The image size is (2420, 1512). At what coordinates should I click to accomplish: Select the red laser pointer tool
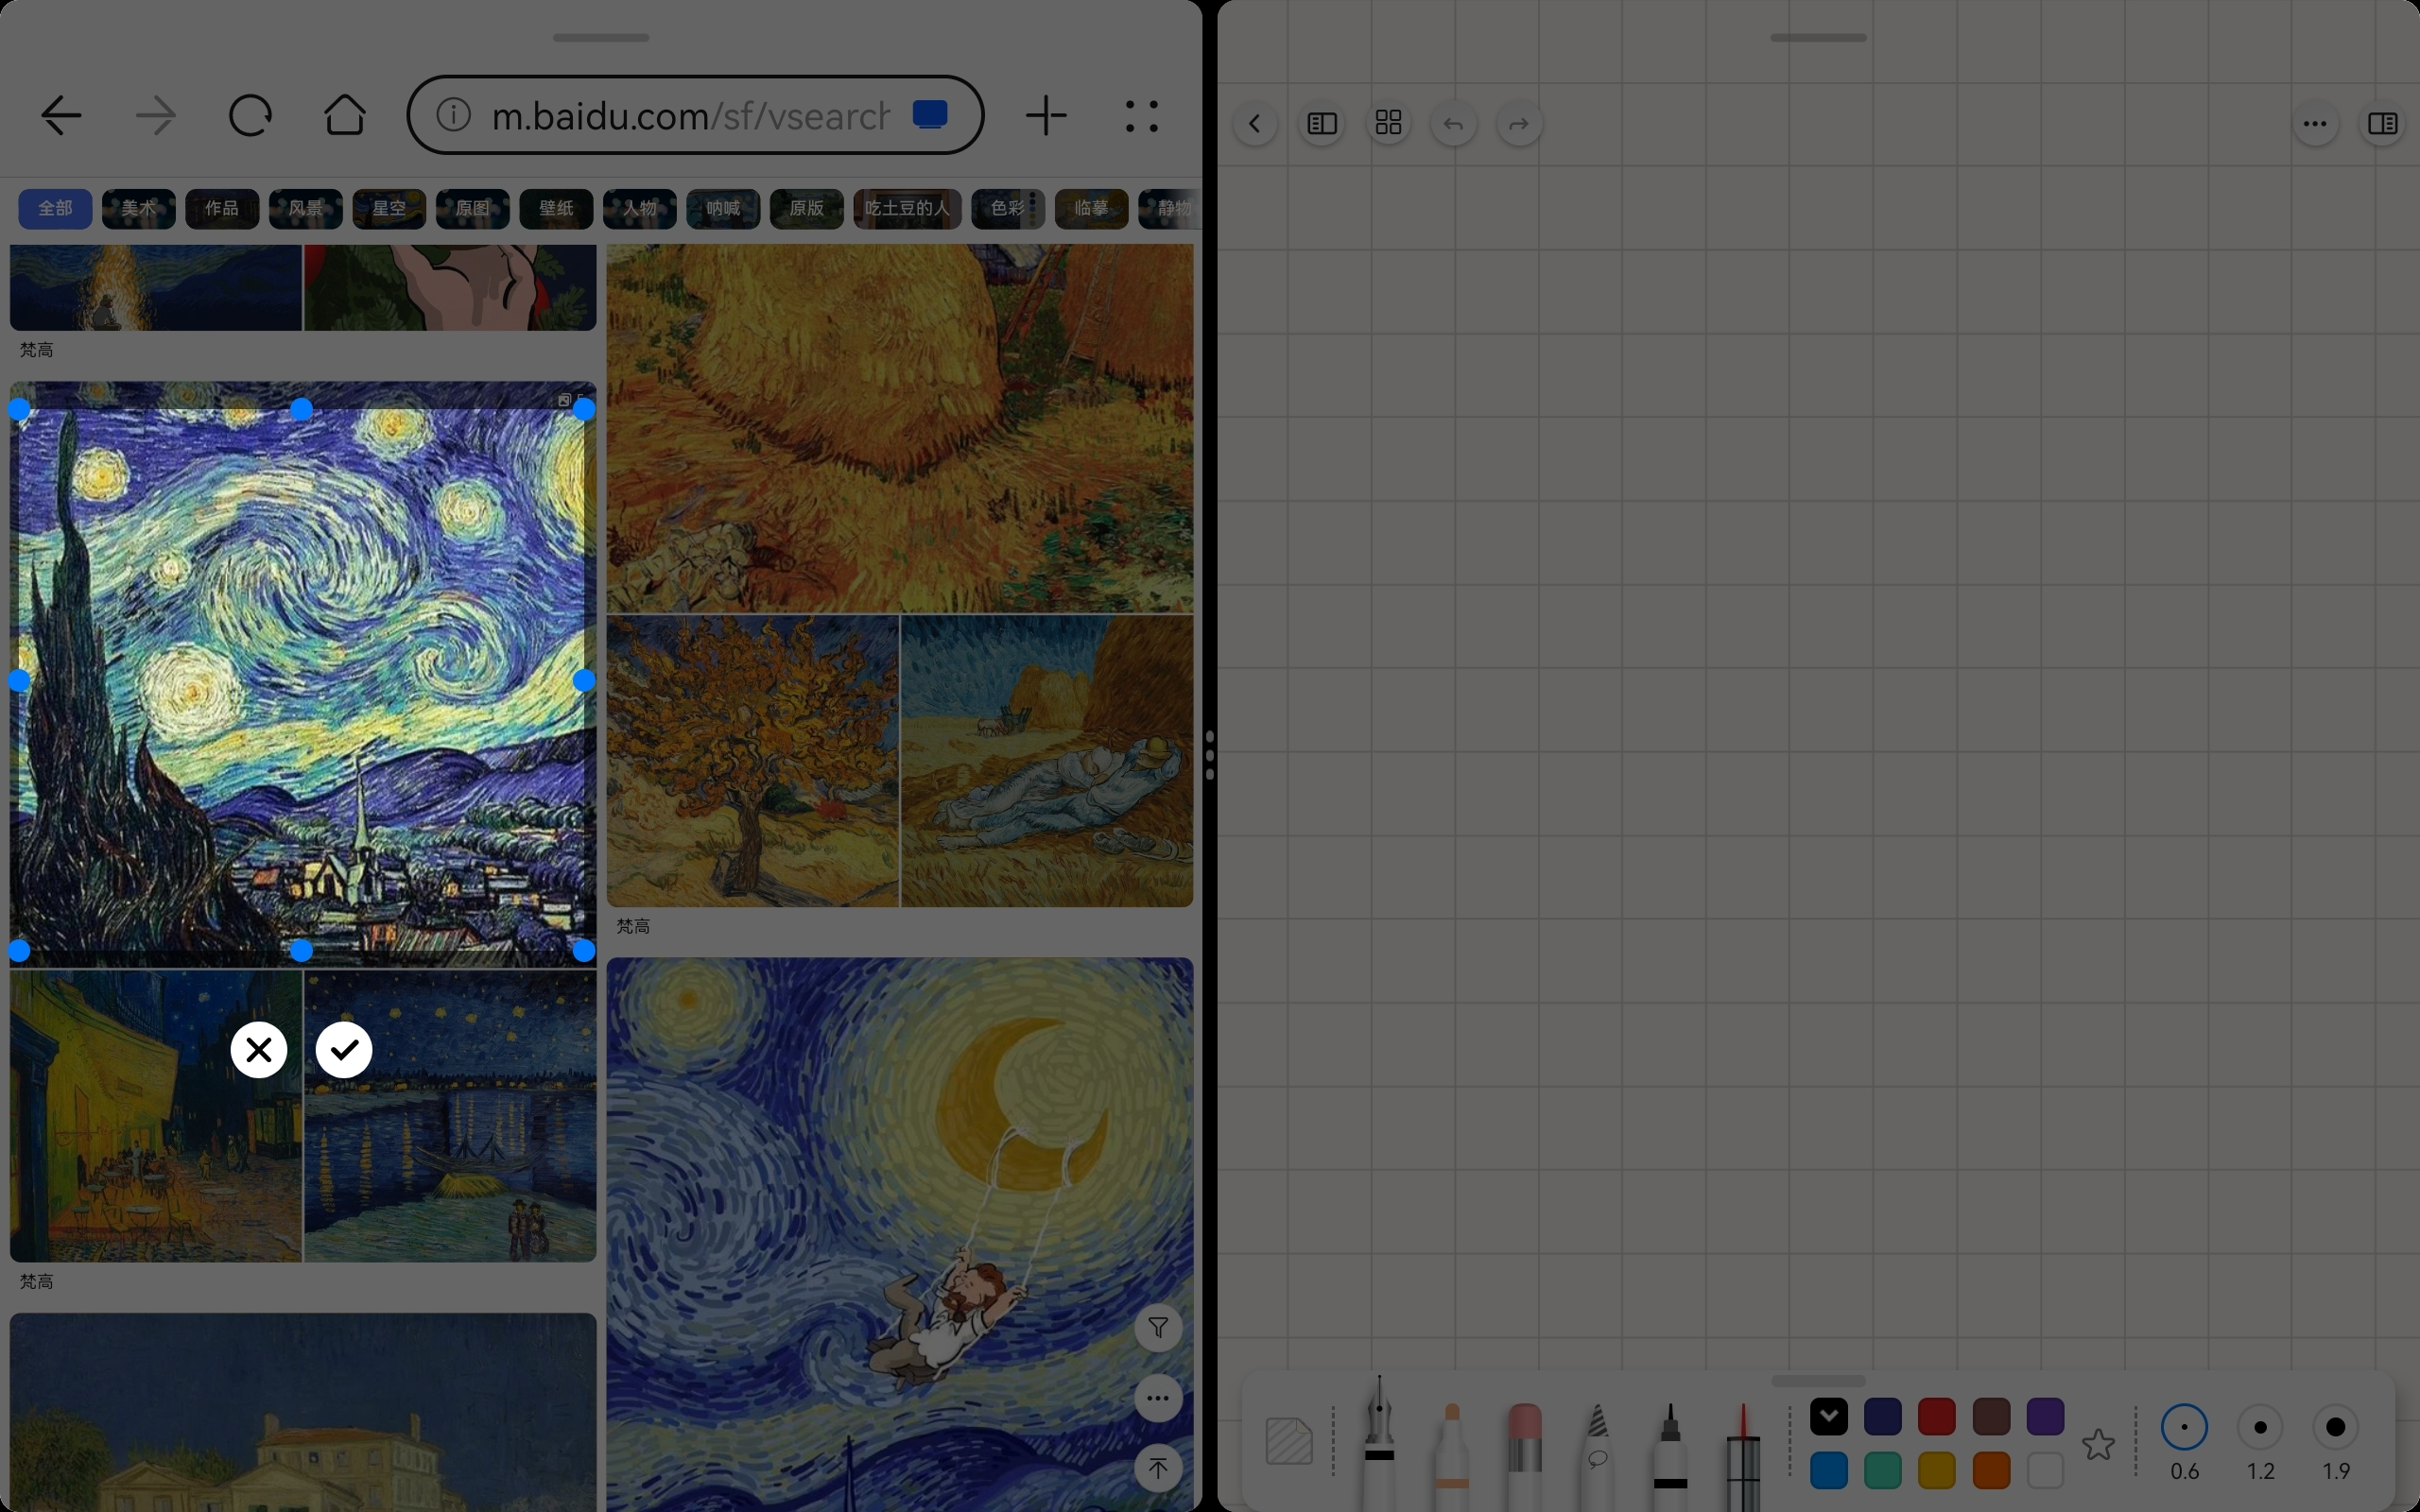[1743, 1455]
